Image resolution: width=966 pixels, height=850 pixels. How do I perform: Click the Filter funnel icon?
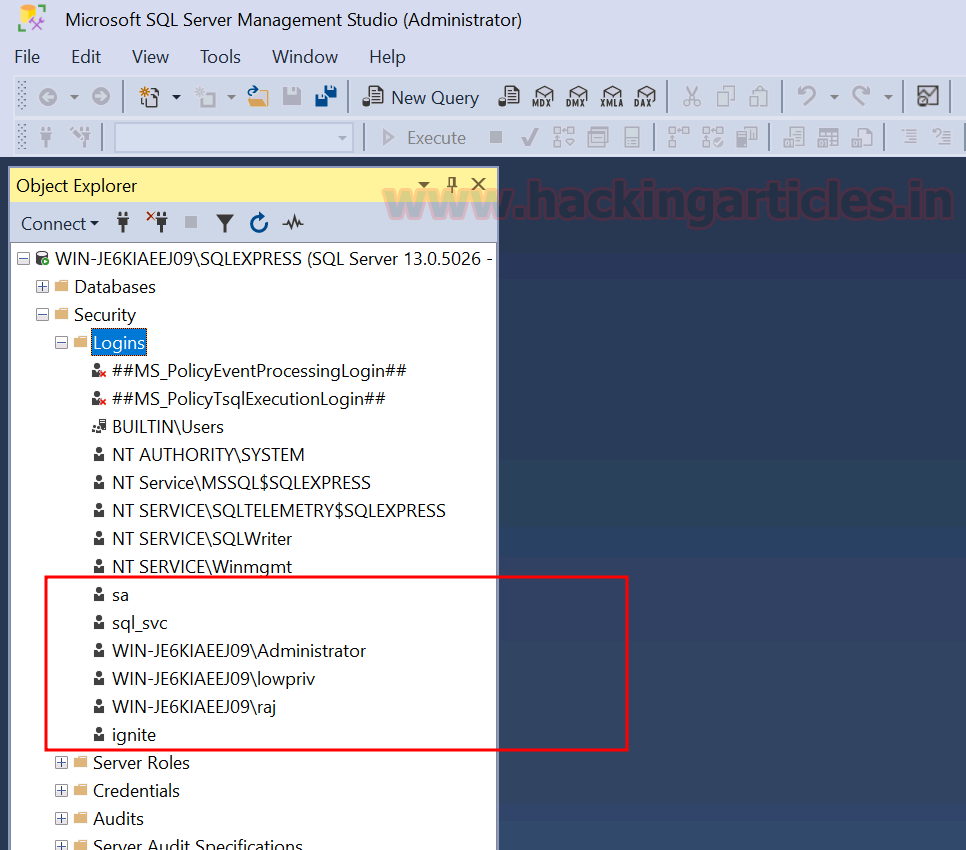[x=225, y=223]
